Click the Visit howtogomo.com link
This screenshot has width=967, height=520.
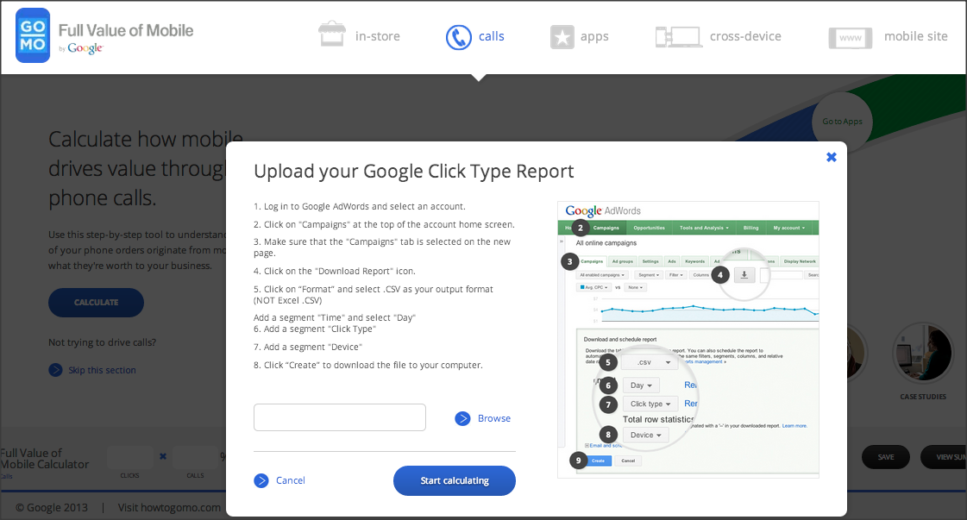pos(169,508)
